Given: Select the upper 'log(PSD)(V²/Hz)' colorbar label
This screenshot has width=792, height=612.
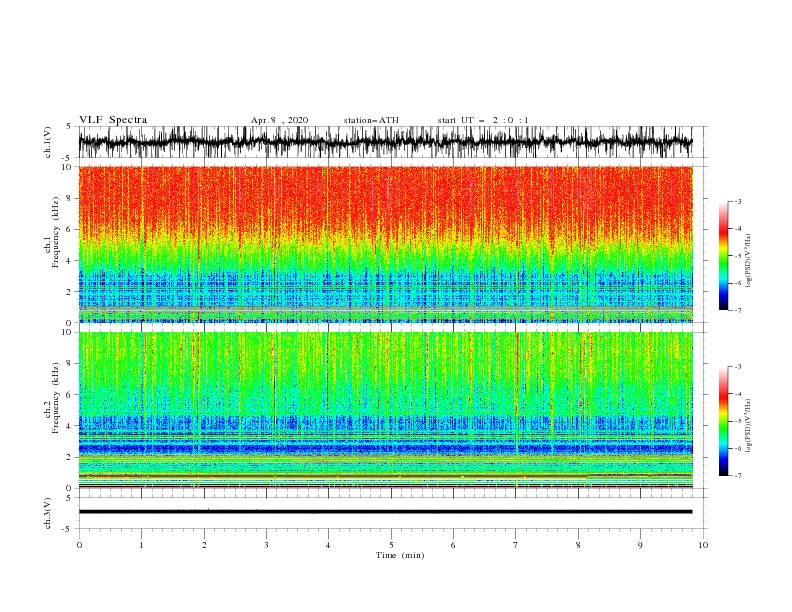Looking at the screenshot, I should tap(748, 261).
